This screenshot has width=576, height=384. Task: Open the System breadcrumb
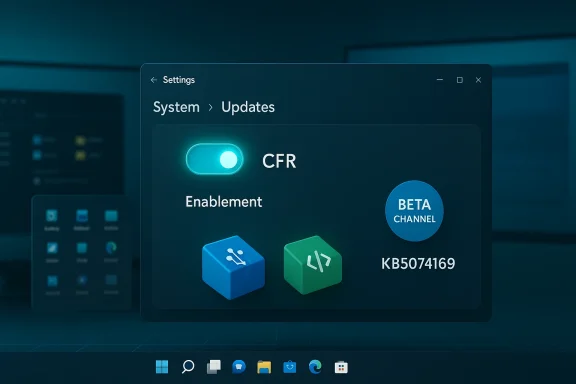176,107
